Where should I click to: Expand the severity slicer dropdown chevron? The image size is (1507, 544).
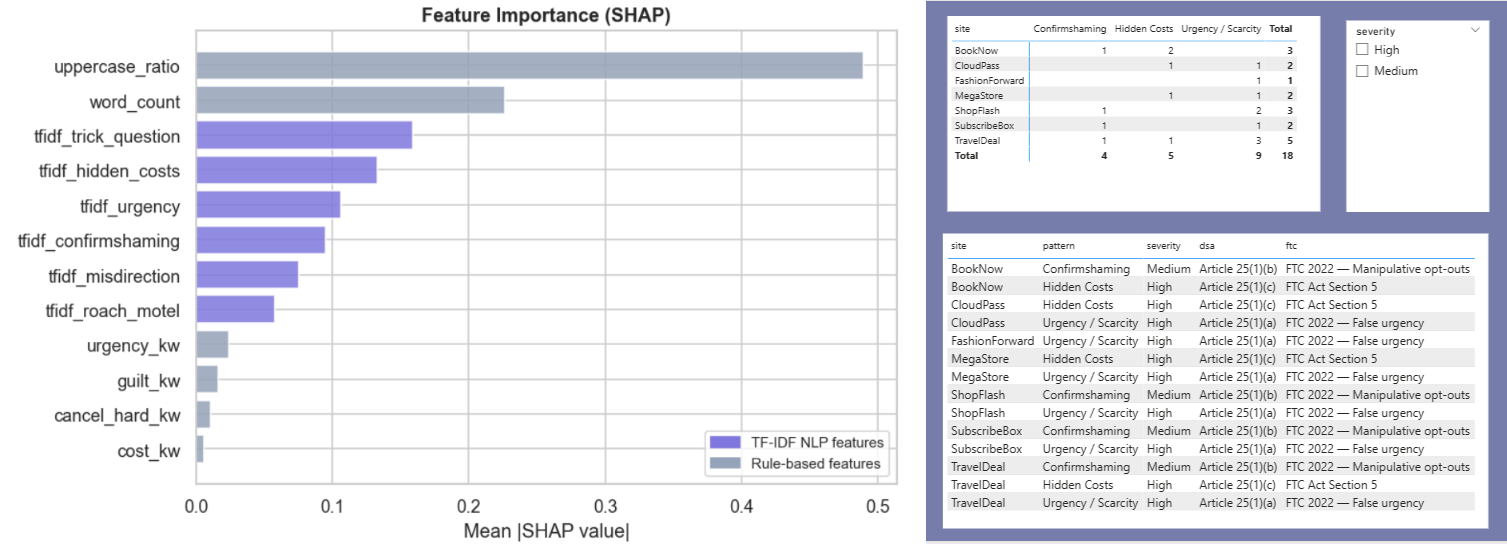[1475, 31]
